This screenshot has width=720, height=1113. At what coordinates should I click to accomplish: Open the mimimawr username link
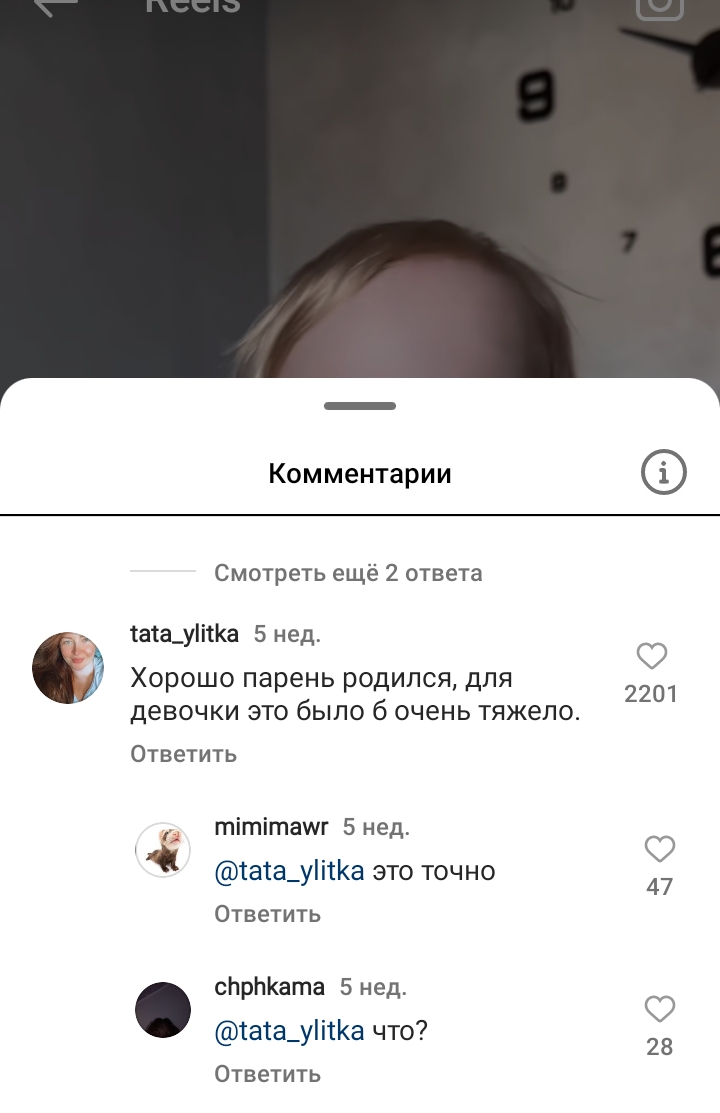(271, 827)
